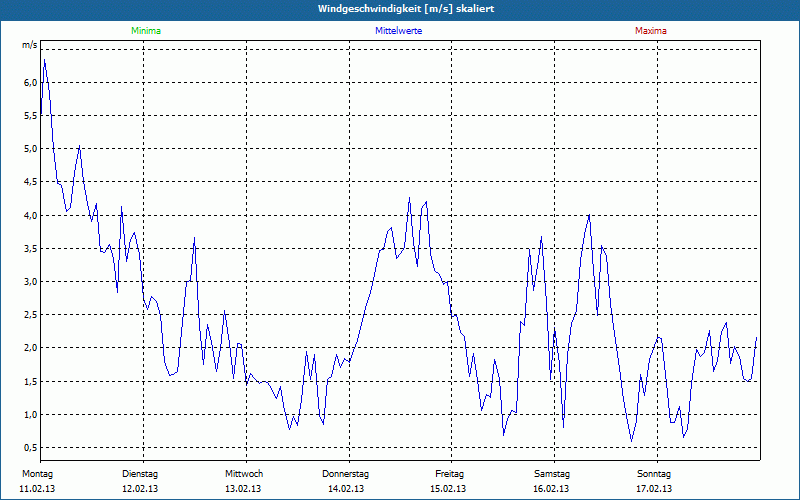Click the Dienstag day label
Viewport: 800px width, 500px height.
[140, 474]
